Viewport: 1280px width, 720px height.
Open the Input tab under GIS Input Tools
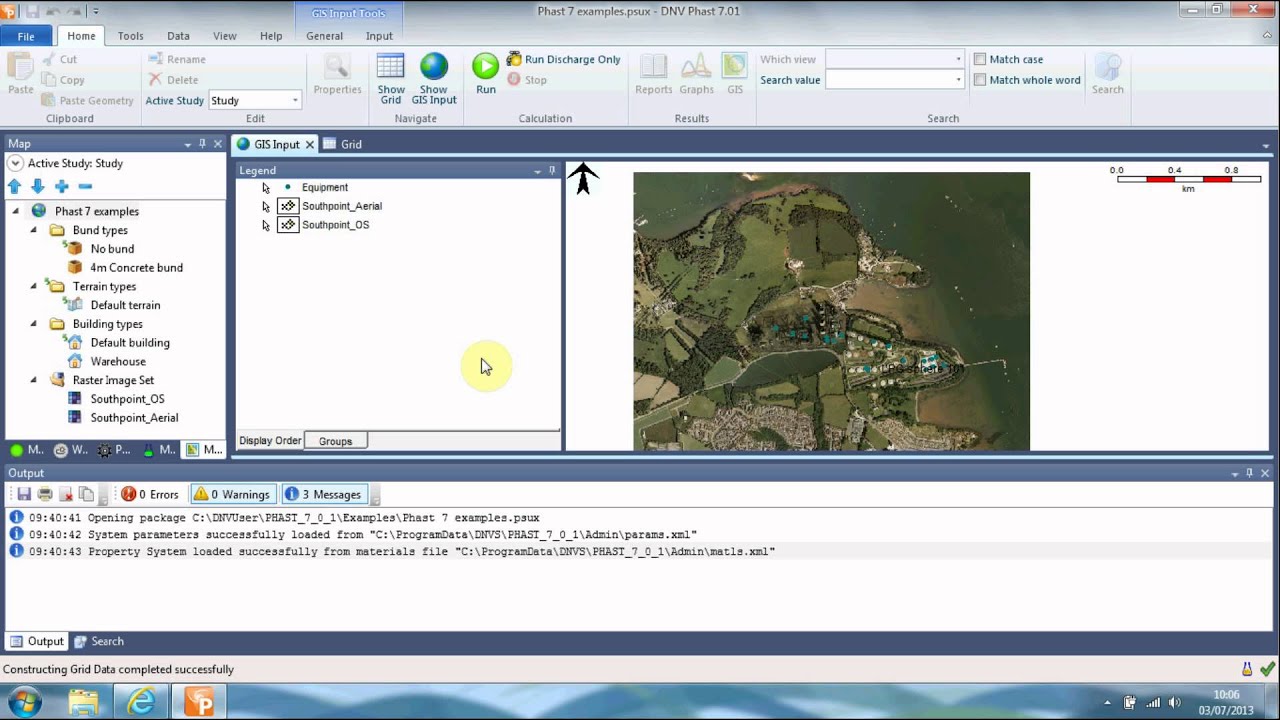coord(379,36)
